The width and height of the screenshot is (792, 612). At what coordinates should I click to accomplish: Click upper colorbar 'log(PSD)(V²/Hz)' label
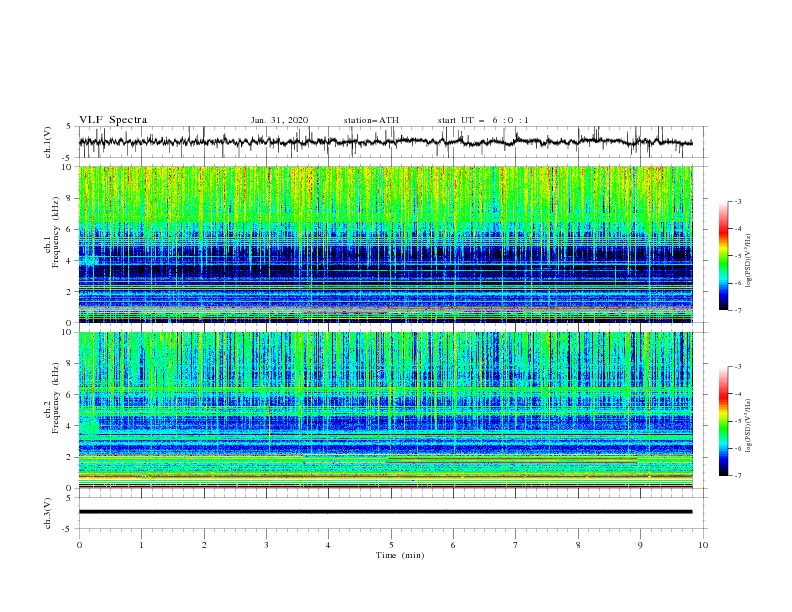pyautogui.click(x=749, y=261)
